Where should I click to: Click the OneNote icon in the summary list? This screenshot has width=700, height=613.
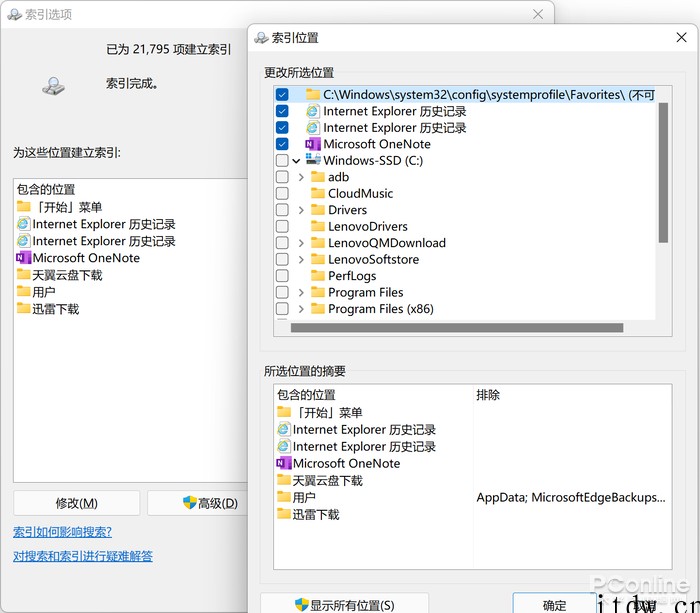[284, 463]
